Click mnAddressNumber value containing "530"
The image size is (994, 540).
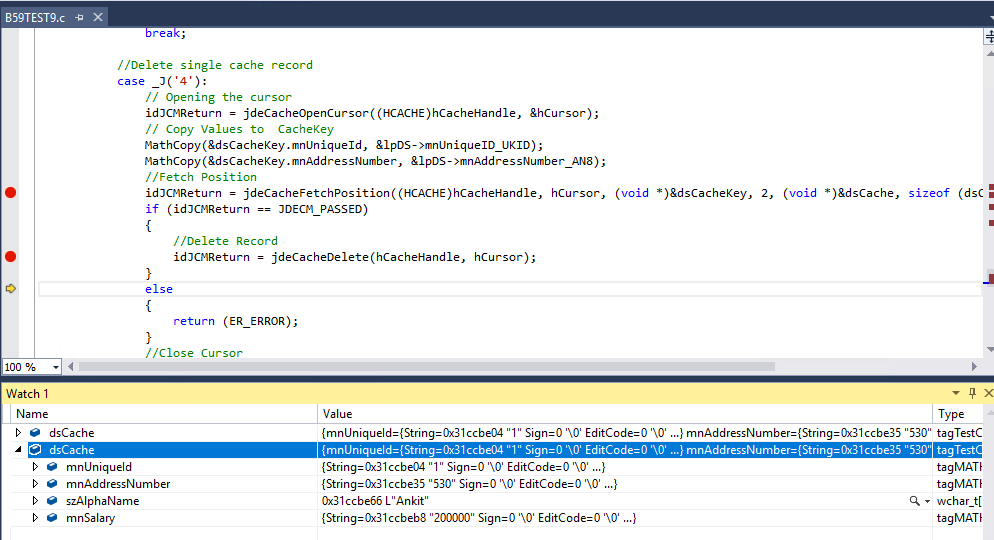point(469,484)
